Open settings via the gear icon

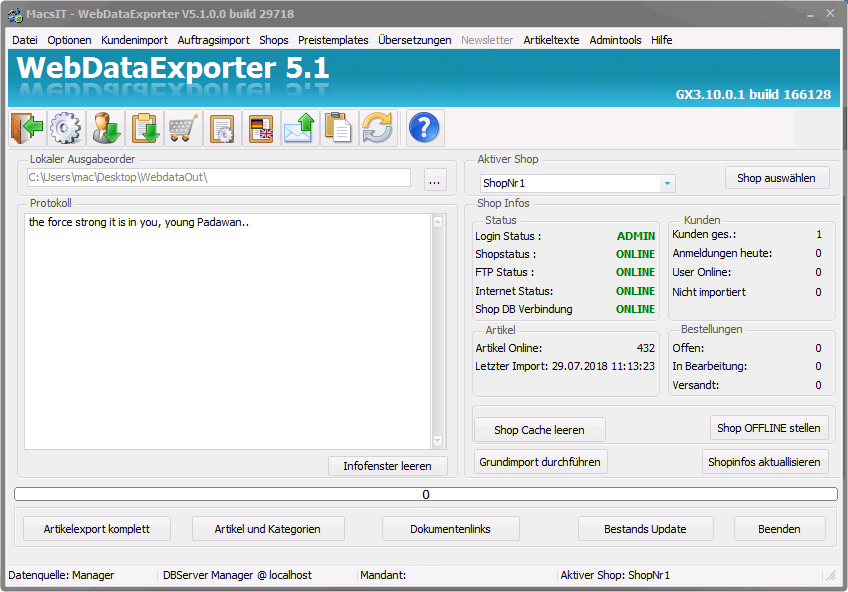[x=66, y=128]
